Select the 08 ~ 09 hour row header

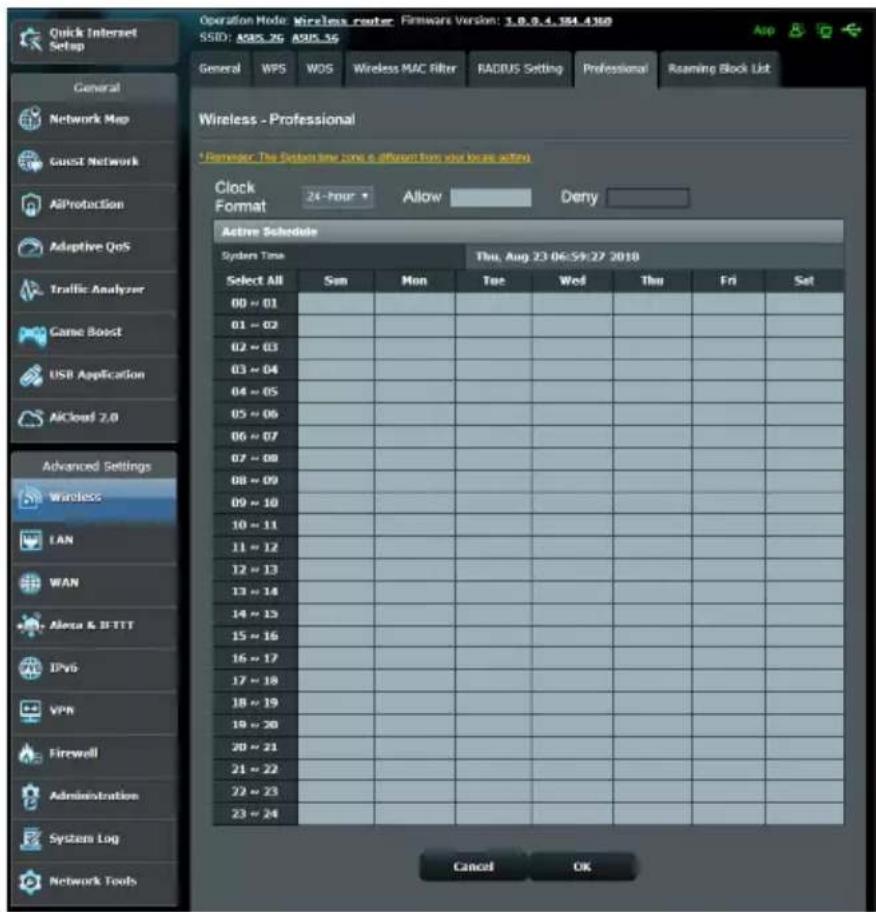[x=255, y=480]
